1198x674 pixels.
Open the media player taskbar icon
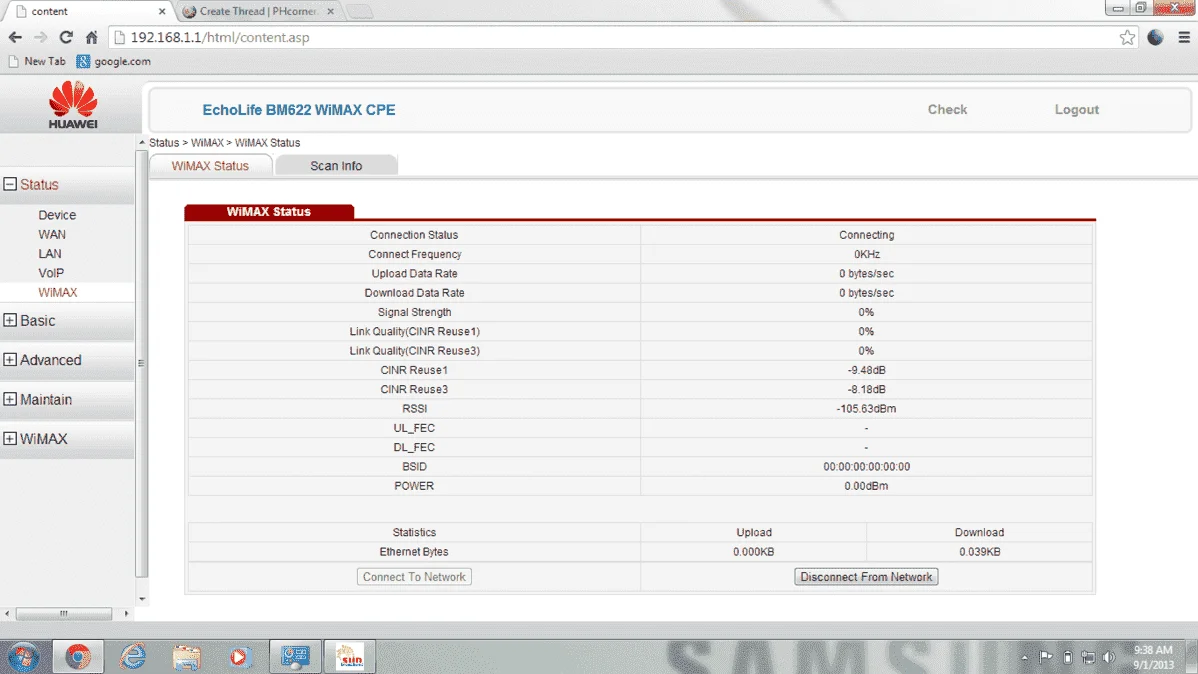coord(239,656)
